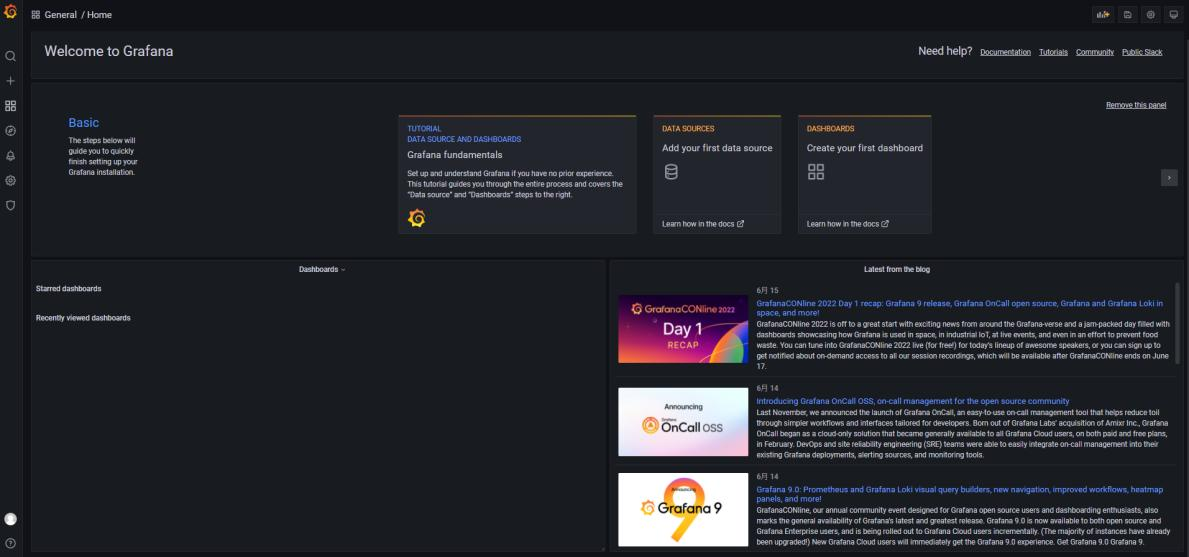
Task: Open the Explore compass icon
Action: point(11,131)
